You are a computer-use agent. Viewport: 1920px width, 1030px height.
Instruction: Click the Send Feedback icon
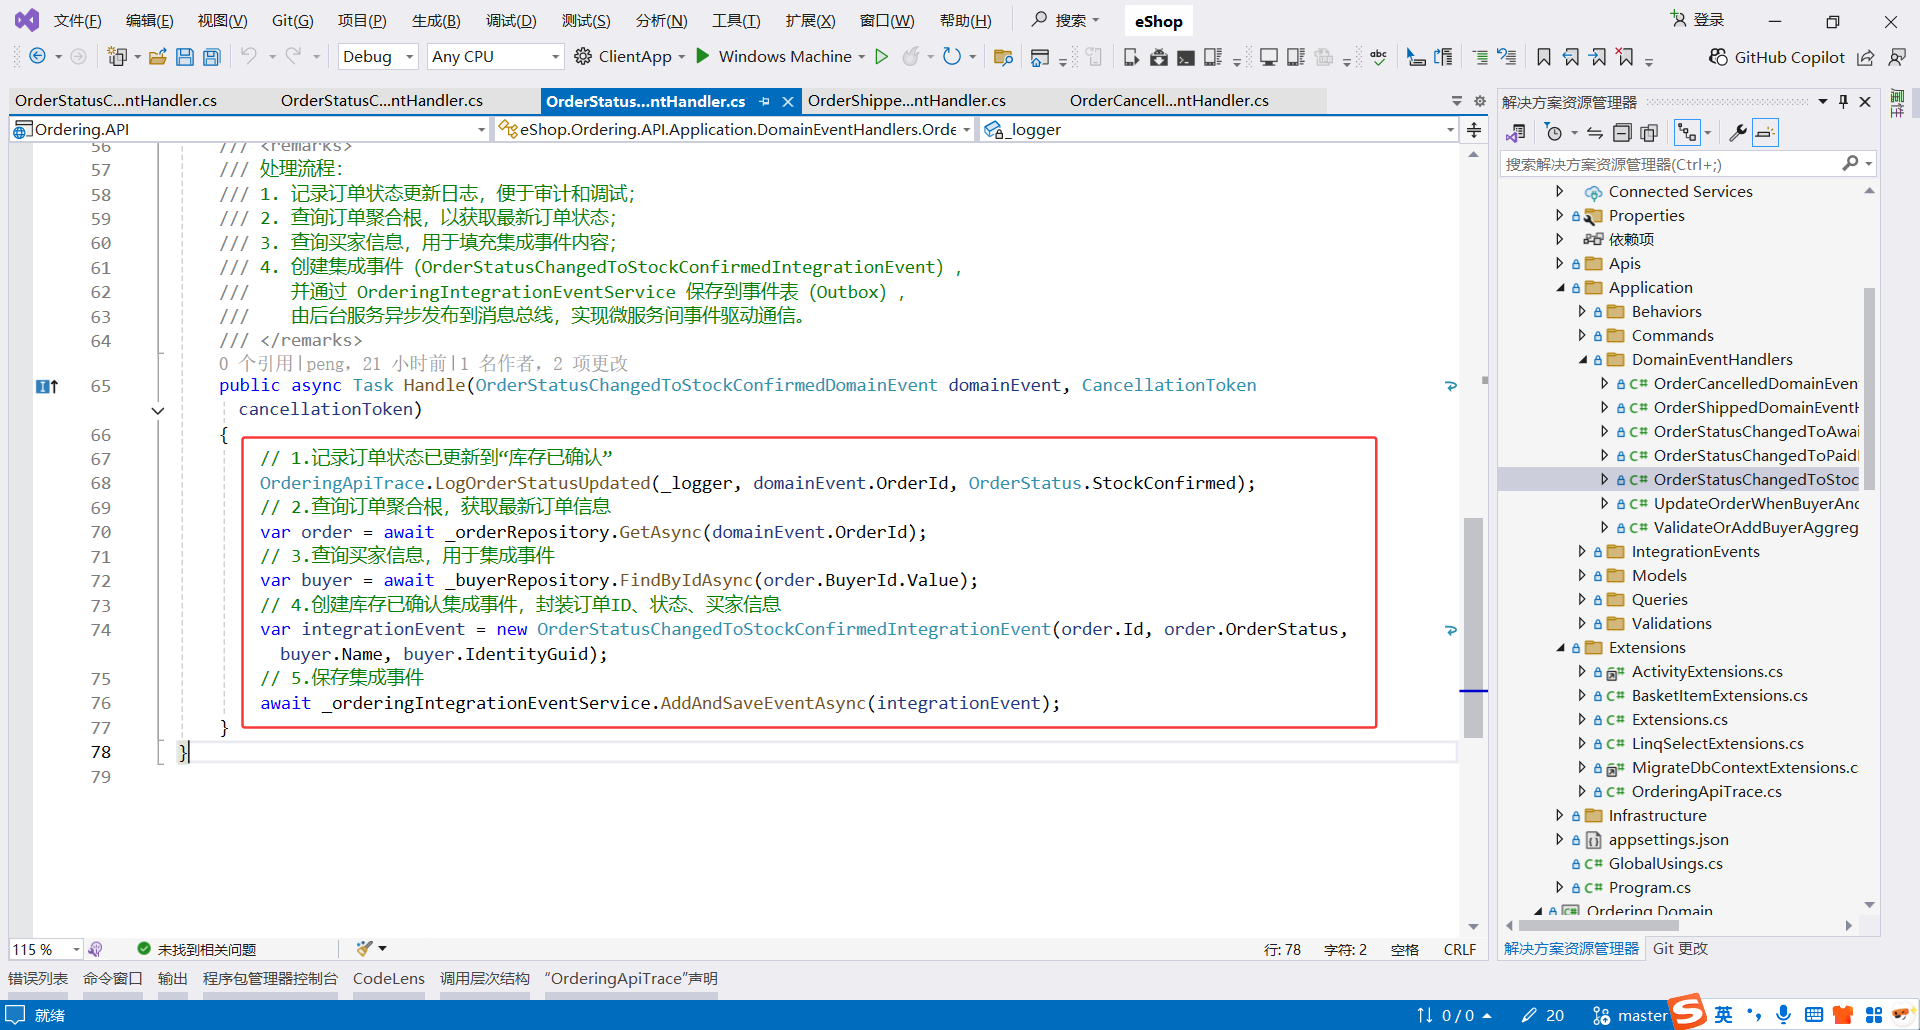point(1897,57)
